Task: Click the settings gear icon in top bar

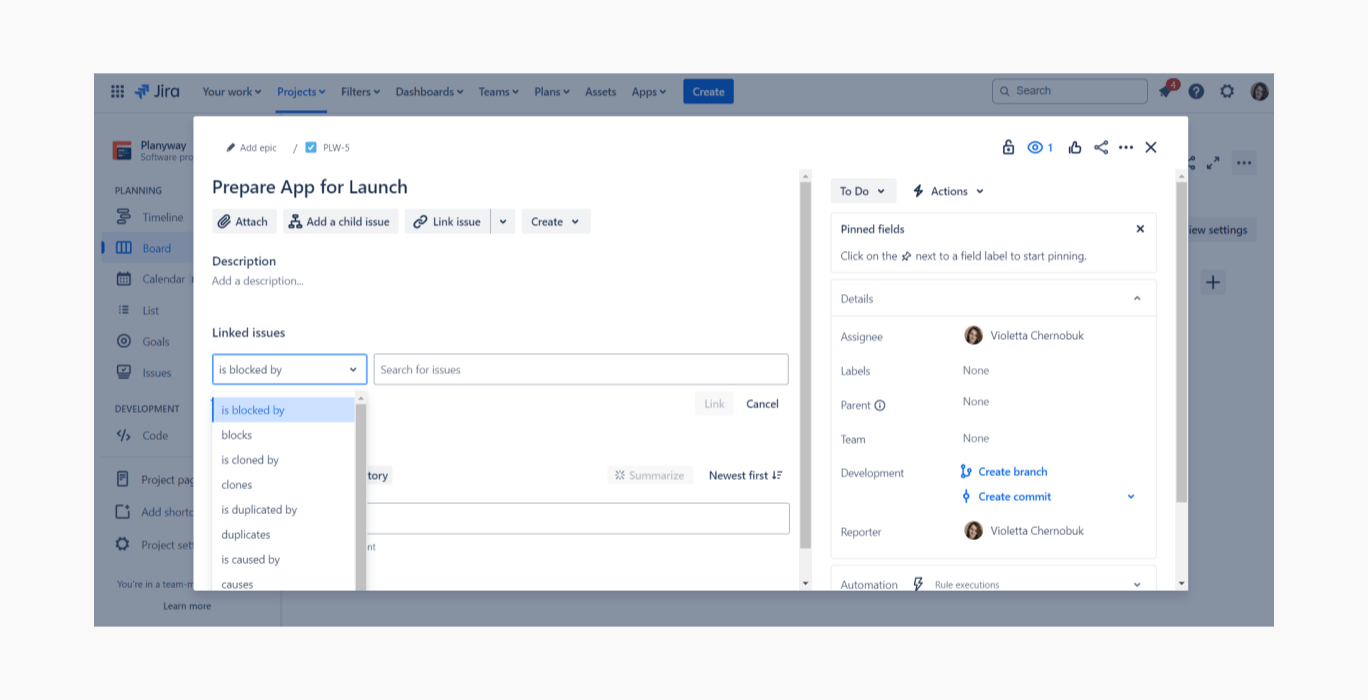Action: click(x=1227, y=91)
